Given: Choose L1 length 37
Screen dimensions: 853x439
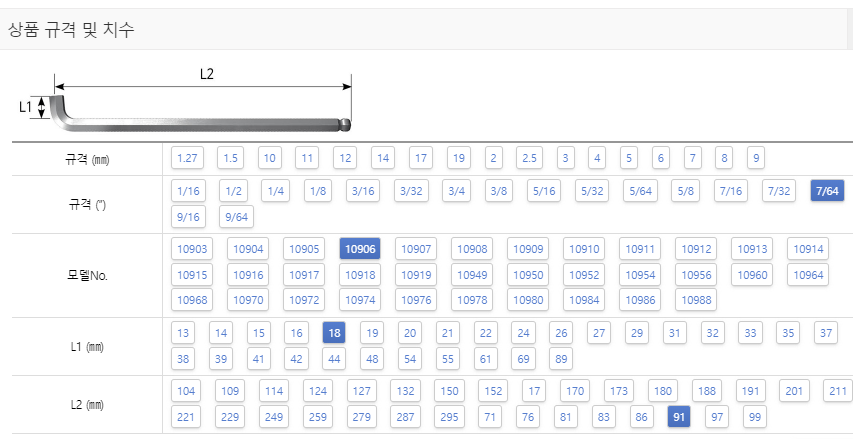Looking at the screenshot, I should click(825, 333).
